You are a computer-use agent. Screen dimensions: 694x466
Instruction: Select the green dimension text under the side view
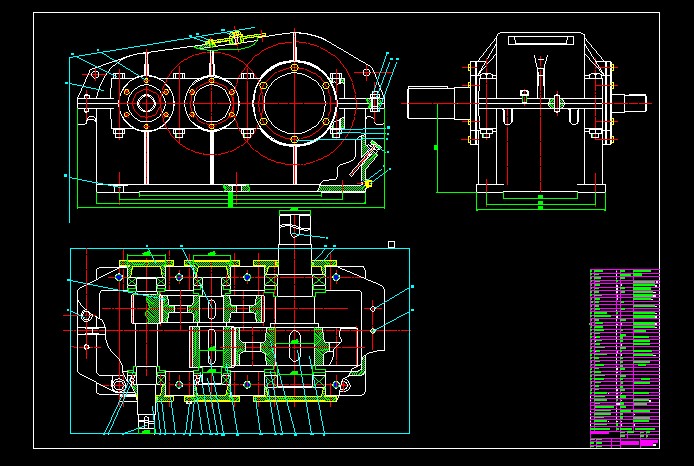coord(541,204)
